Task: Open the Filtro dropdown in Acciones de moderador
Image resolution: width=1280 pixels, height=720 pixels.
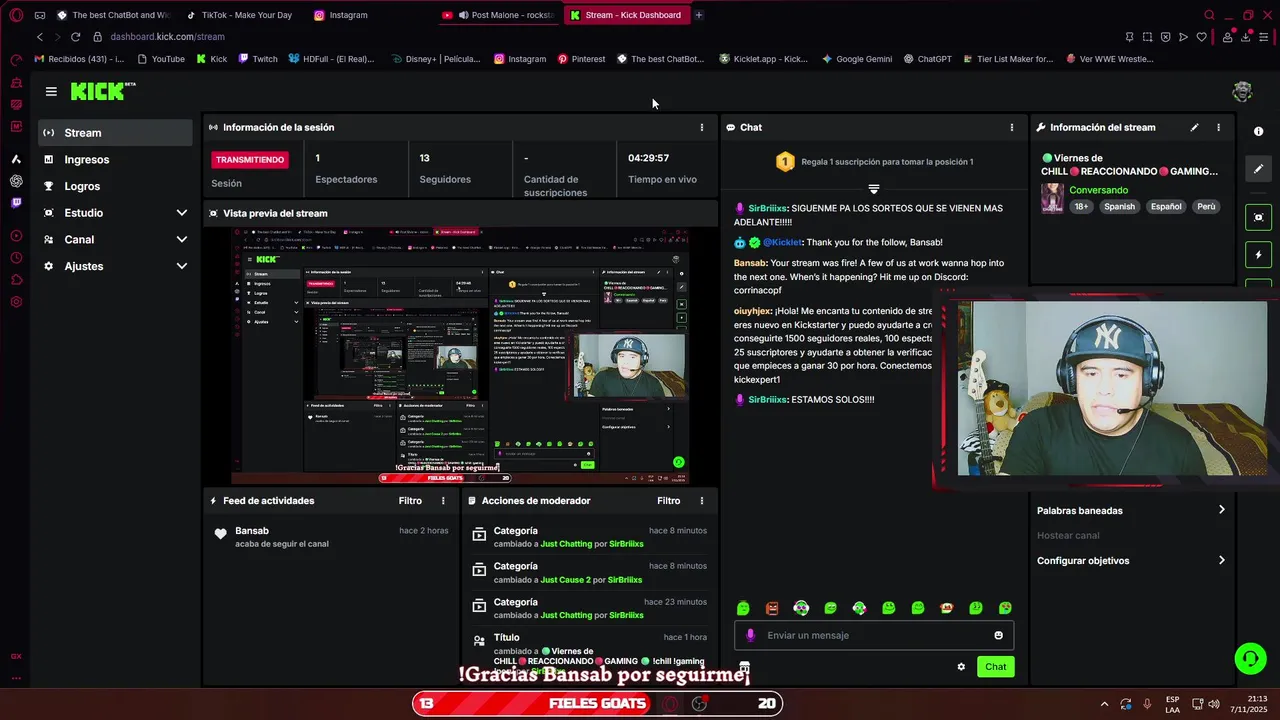Action: click(x=668, y=501)
